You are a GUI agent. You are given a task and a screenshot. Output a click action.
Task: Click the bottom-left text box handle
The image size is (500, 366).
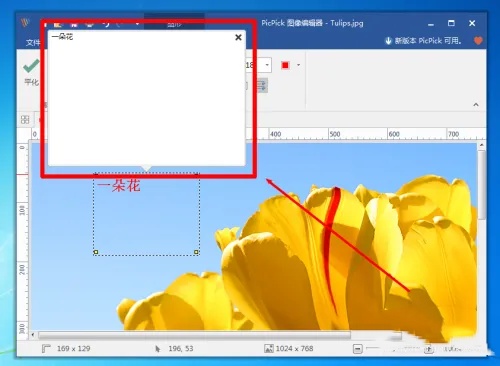[96, 252]
